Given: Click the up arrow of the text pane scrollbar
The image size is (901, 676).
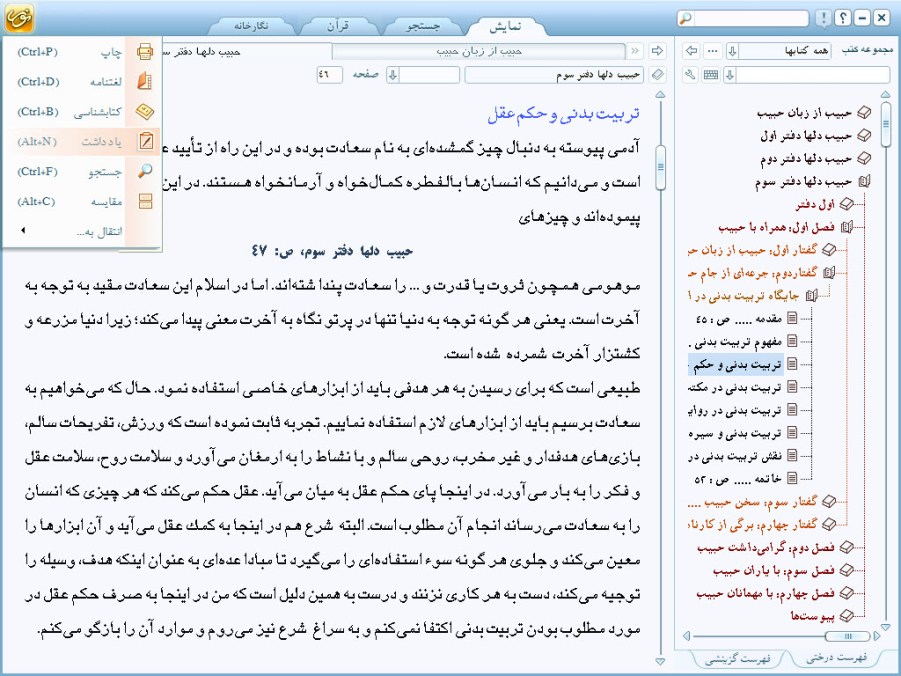Looking at the screenshot, I should coord(660,95).
